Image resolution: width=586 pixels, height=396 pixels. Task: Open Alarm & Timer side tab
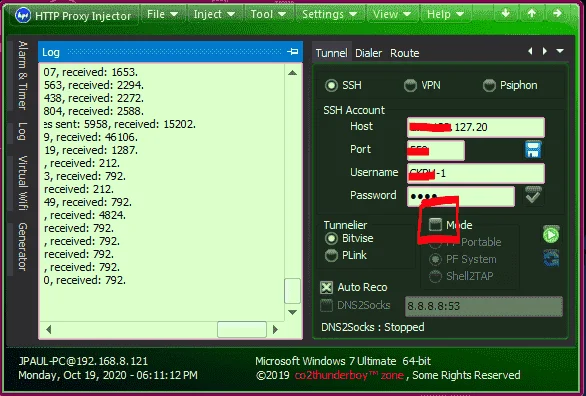click(x=22, y=75)
